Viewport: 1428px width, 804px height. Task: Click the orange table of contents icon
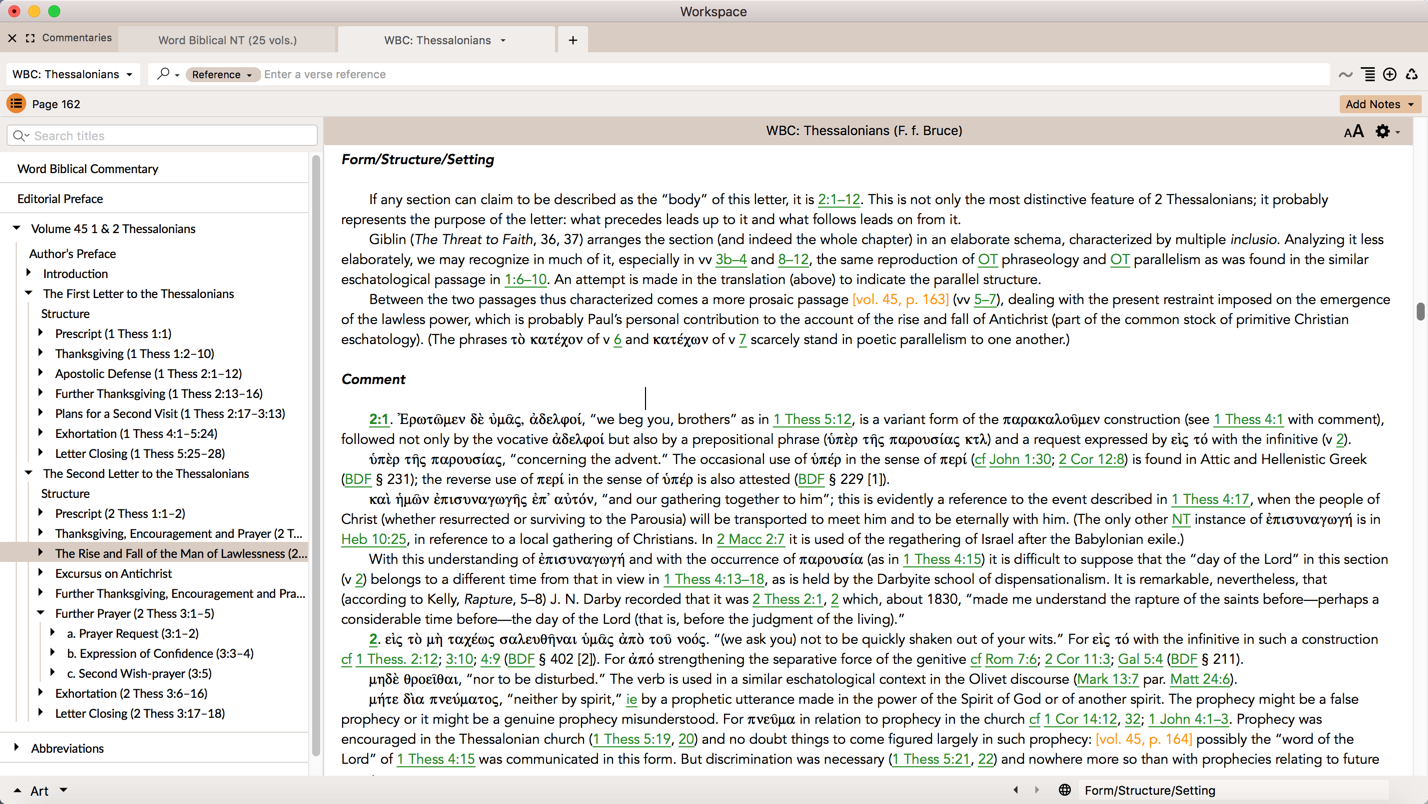click(16, 104)
